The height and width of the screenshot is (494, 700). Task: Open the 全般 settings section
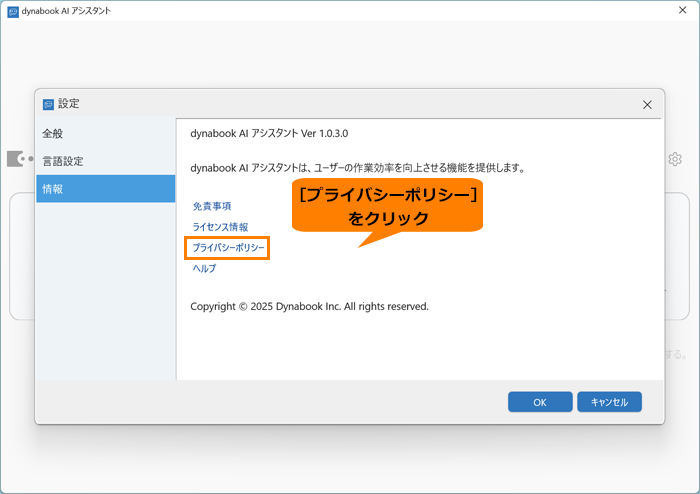(106, 133)
